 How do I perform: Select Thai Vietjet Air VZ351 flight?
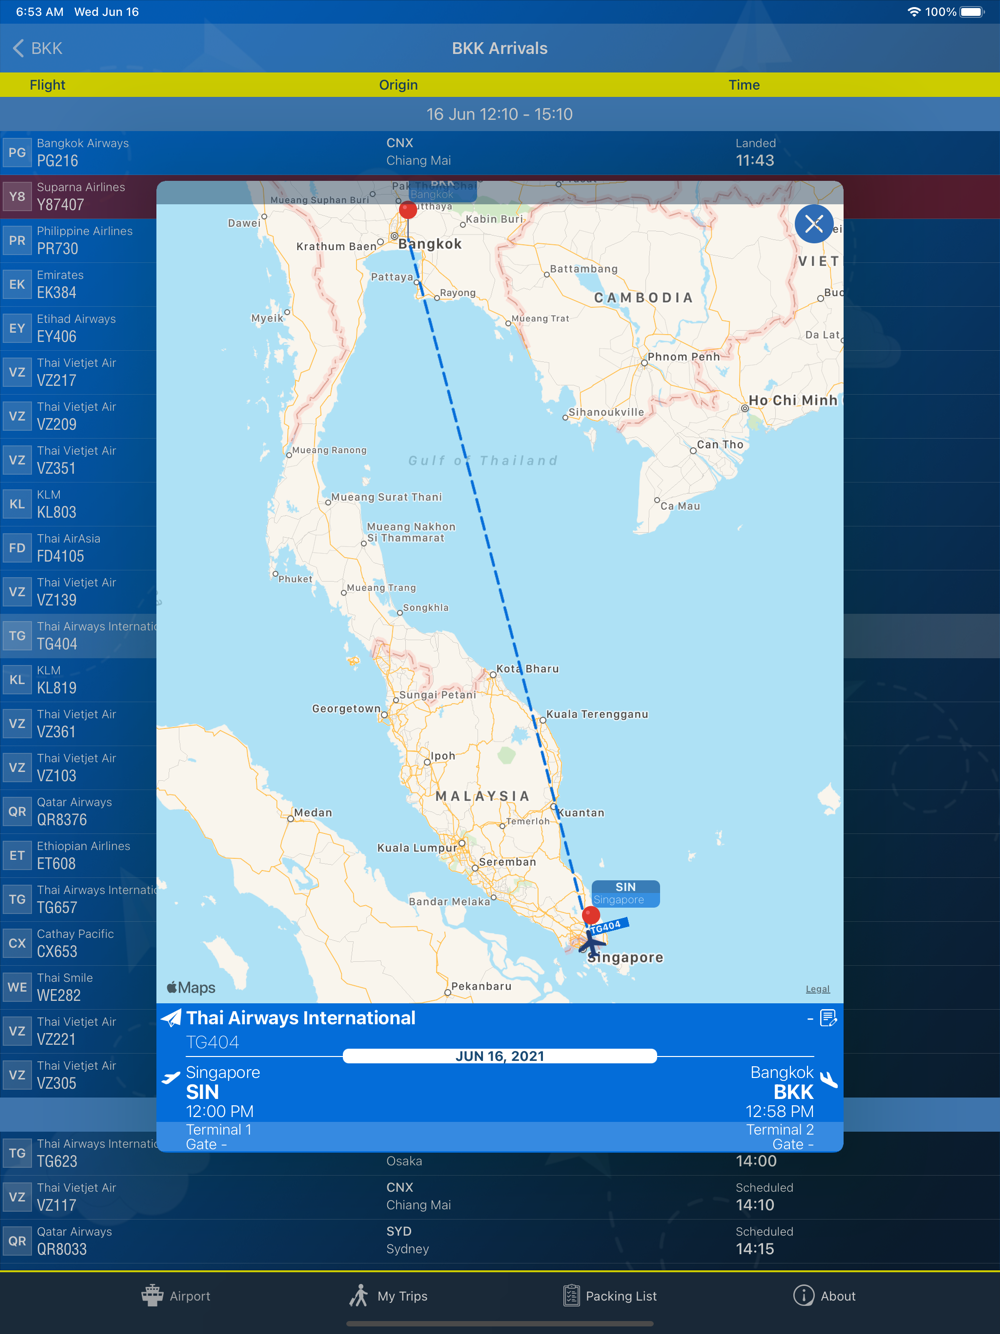point(78,461)
